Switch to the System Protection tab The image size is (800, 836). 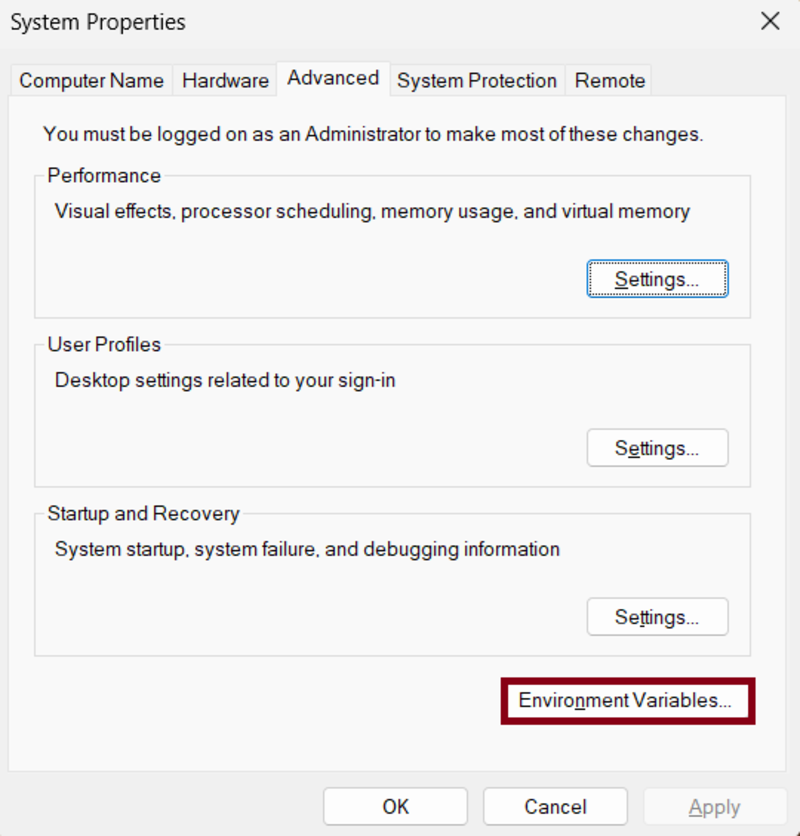477,80
